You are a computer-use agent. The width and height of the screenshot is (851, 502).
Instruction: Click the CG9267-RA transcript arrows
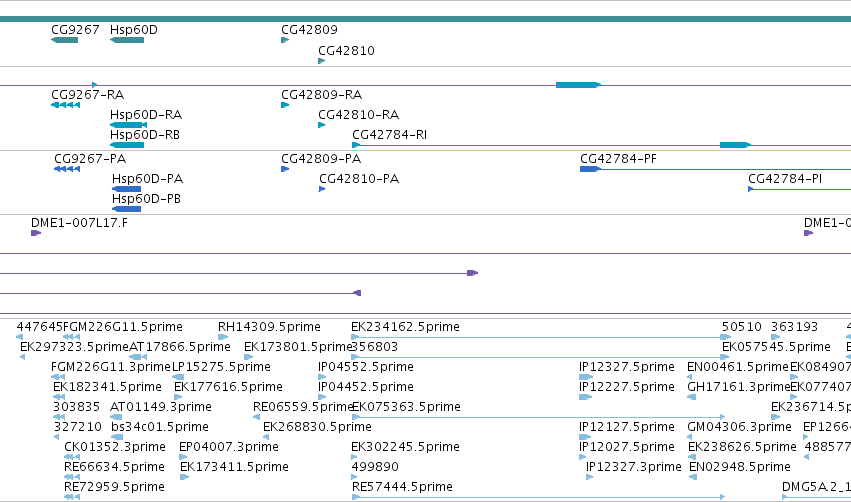pyautogui.click(x=65, y=105)
